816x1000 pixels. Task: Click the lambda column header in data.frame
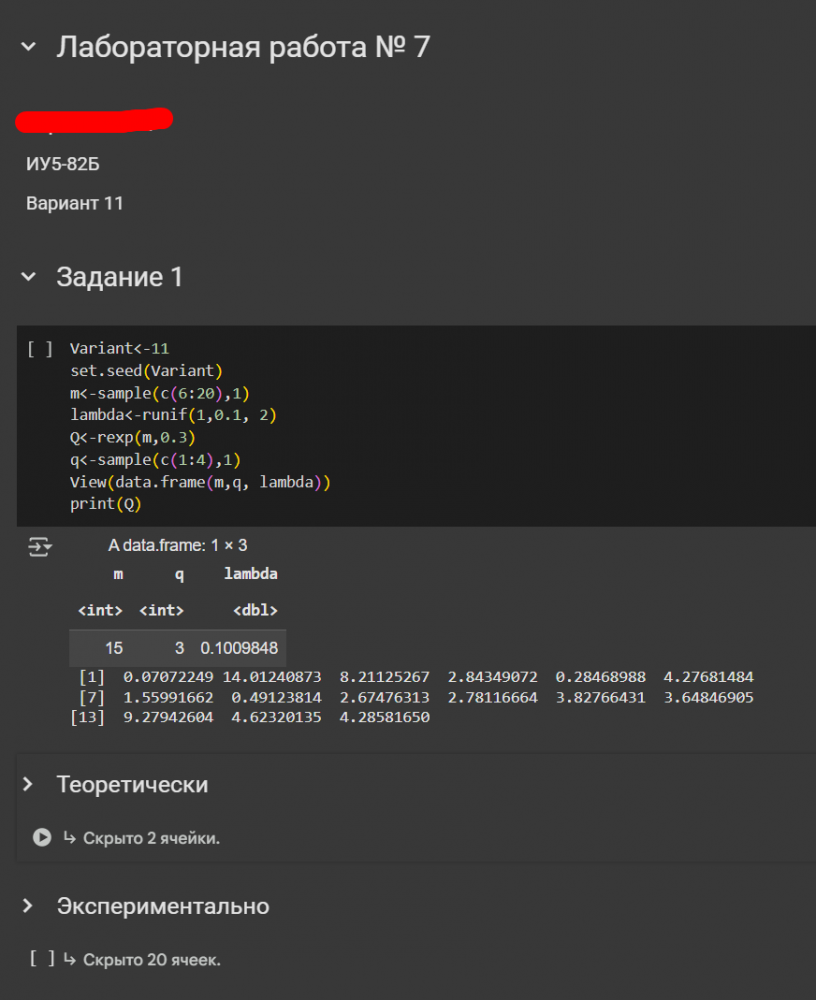[251, 574]
